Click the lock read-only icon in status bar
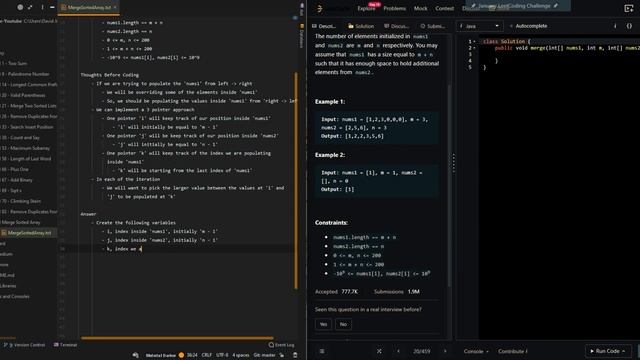The height and width of the screenshot is (360, 640). (x=282, y=355)
